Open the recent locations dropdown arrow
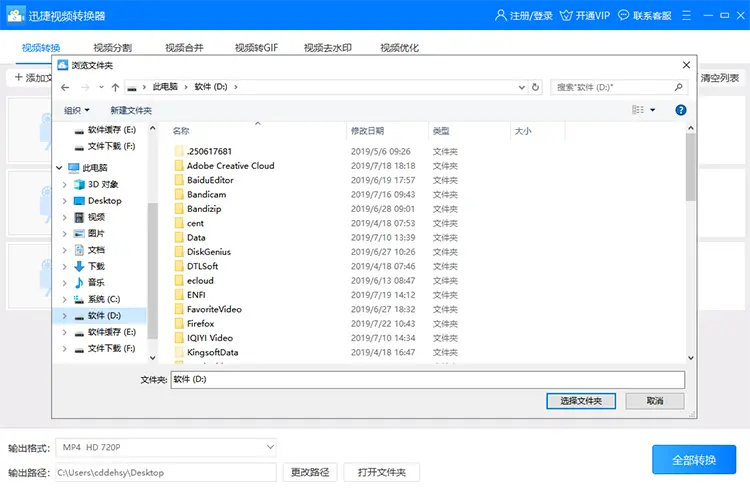This screenshot has width=750, height=492. tap(101, 87)
